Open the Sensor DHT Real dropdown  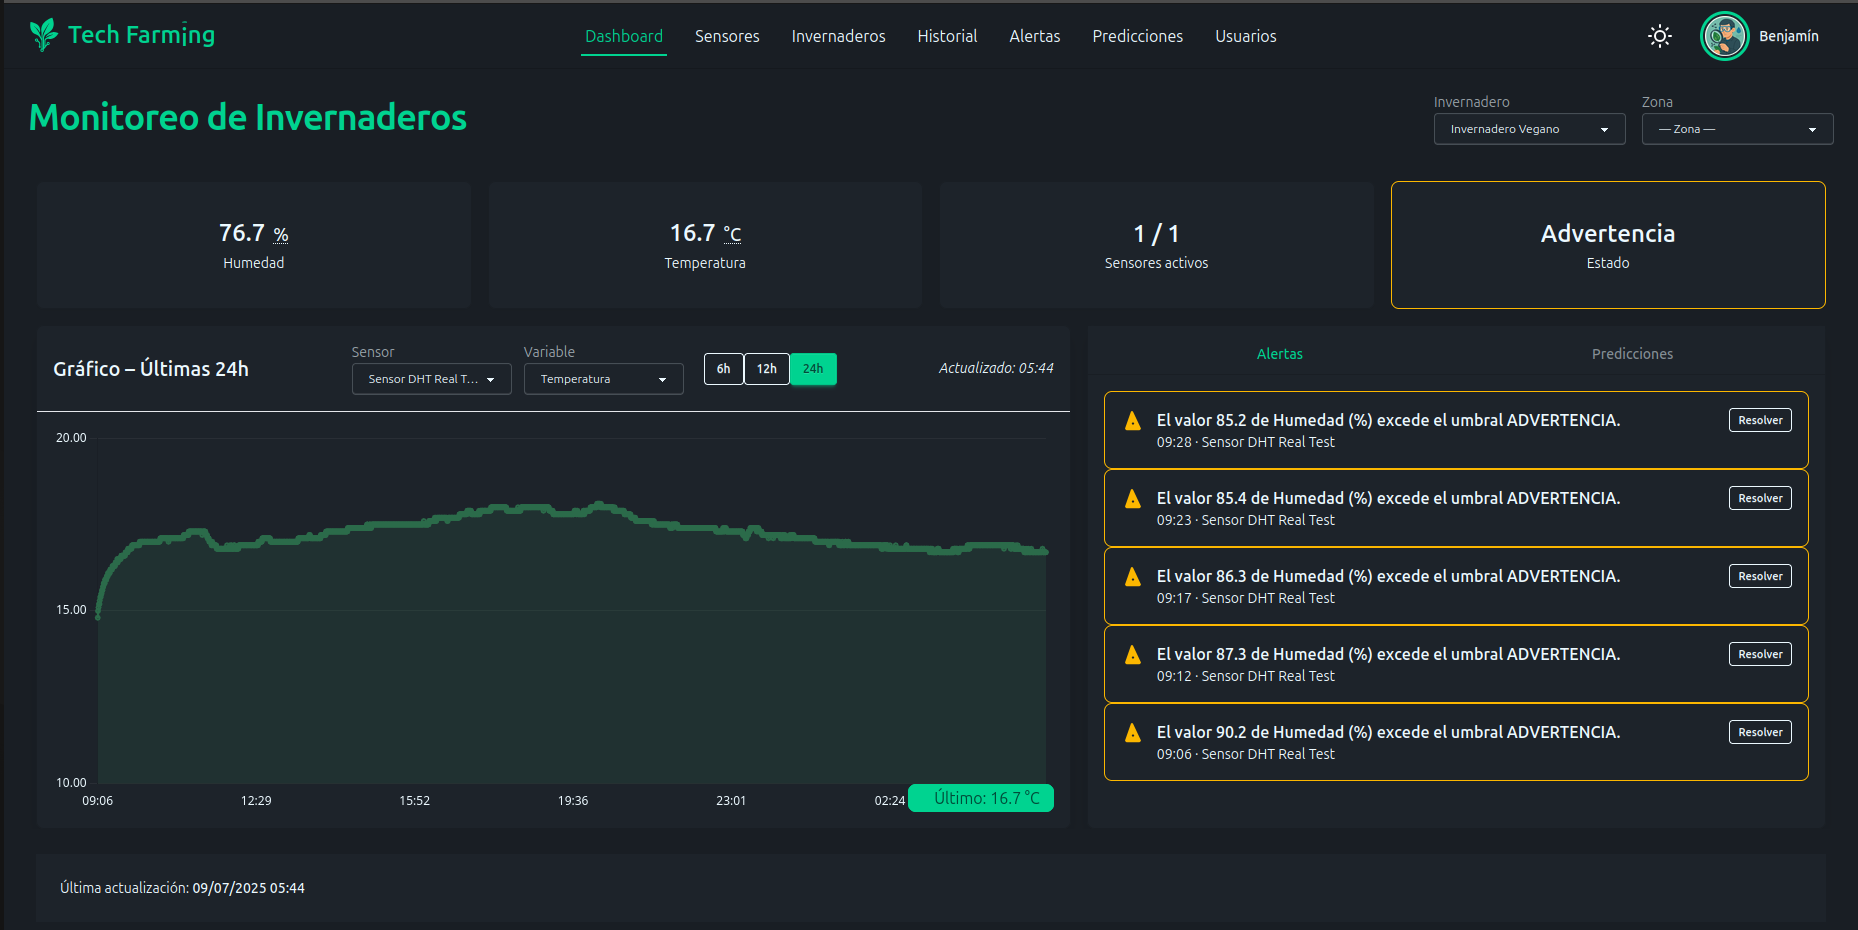point(431,378)
